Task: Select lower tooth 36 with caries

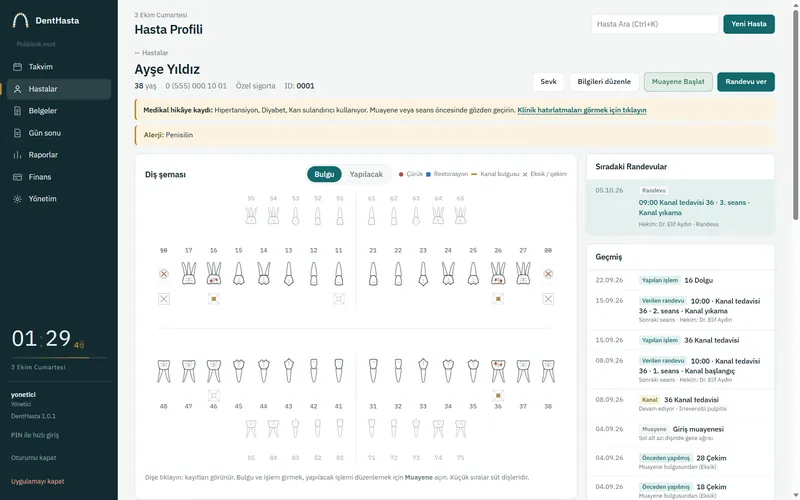Action: tap(498, 371)
